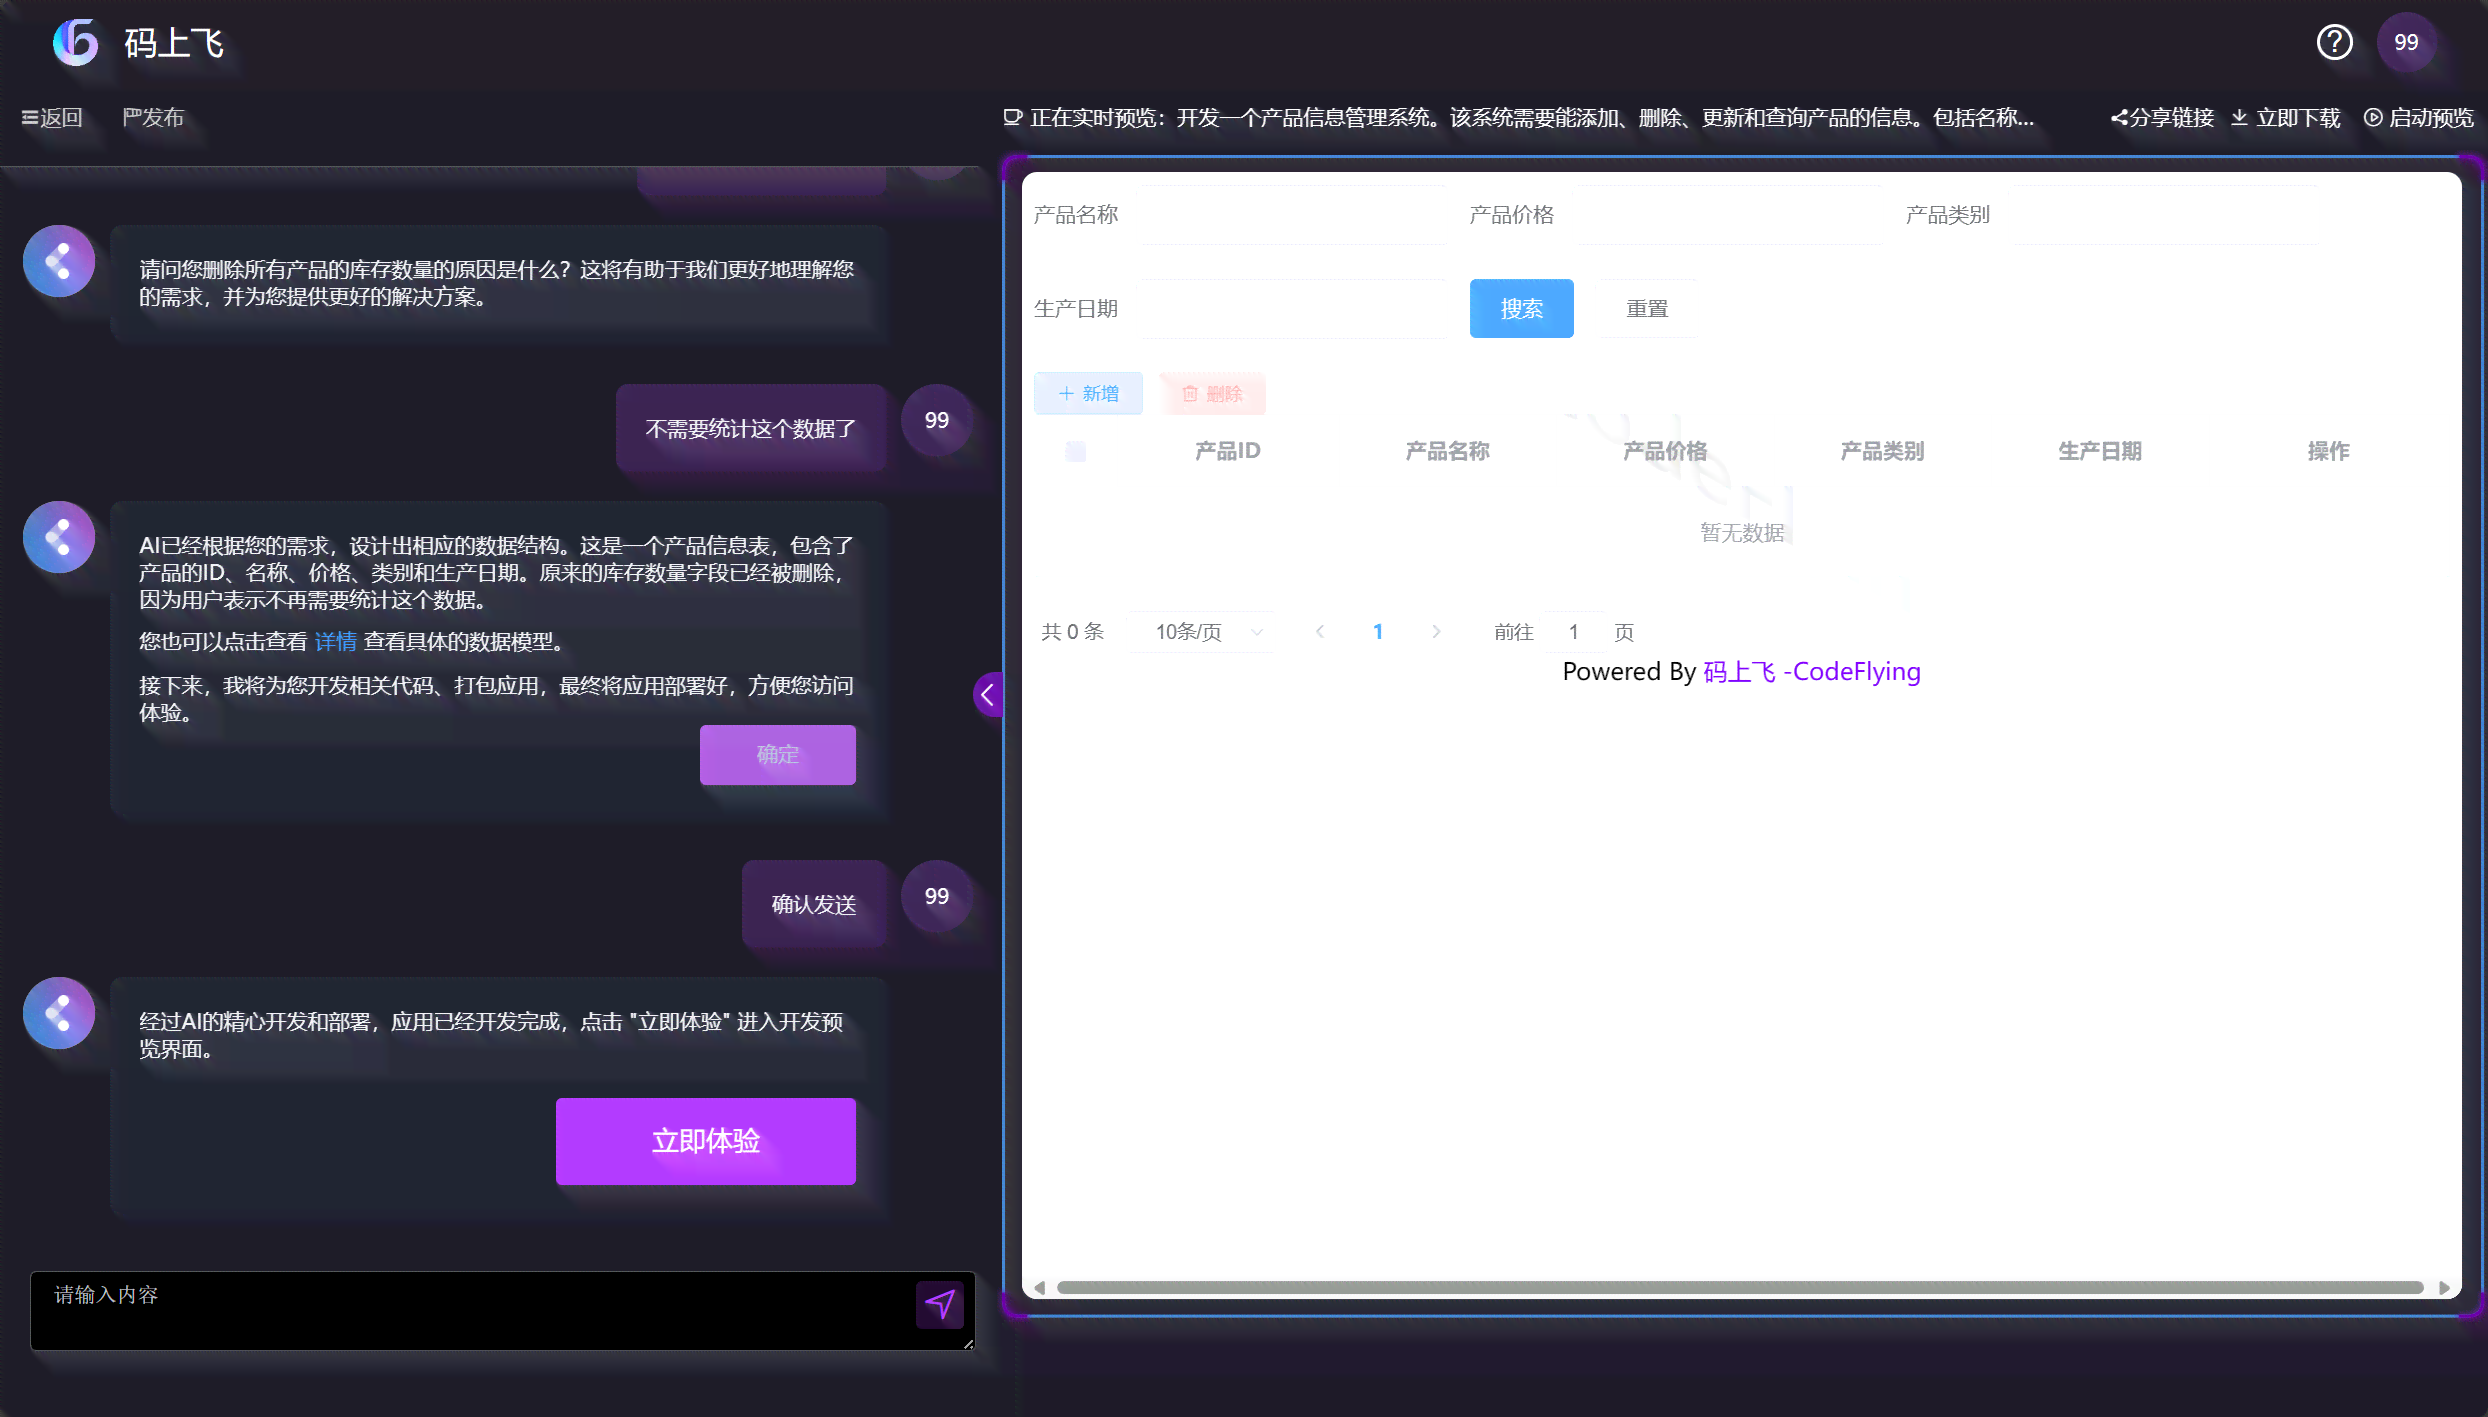Click the faded 确定 confirm button

click(777, 754)
